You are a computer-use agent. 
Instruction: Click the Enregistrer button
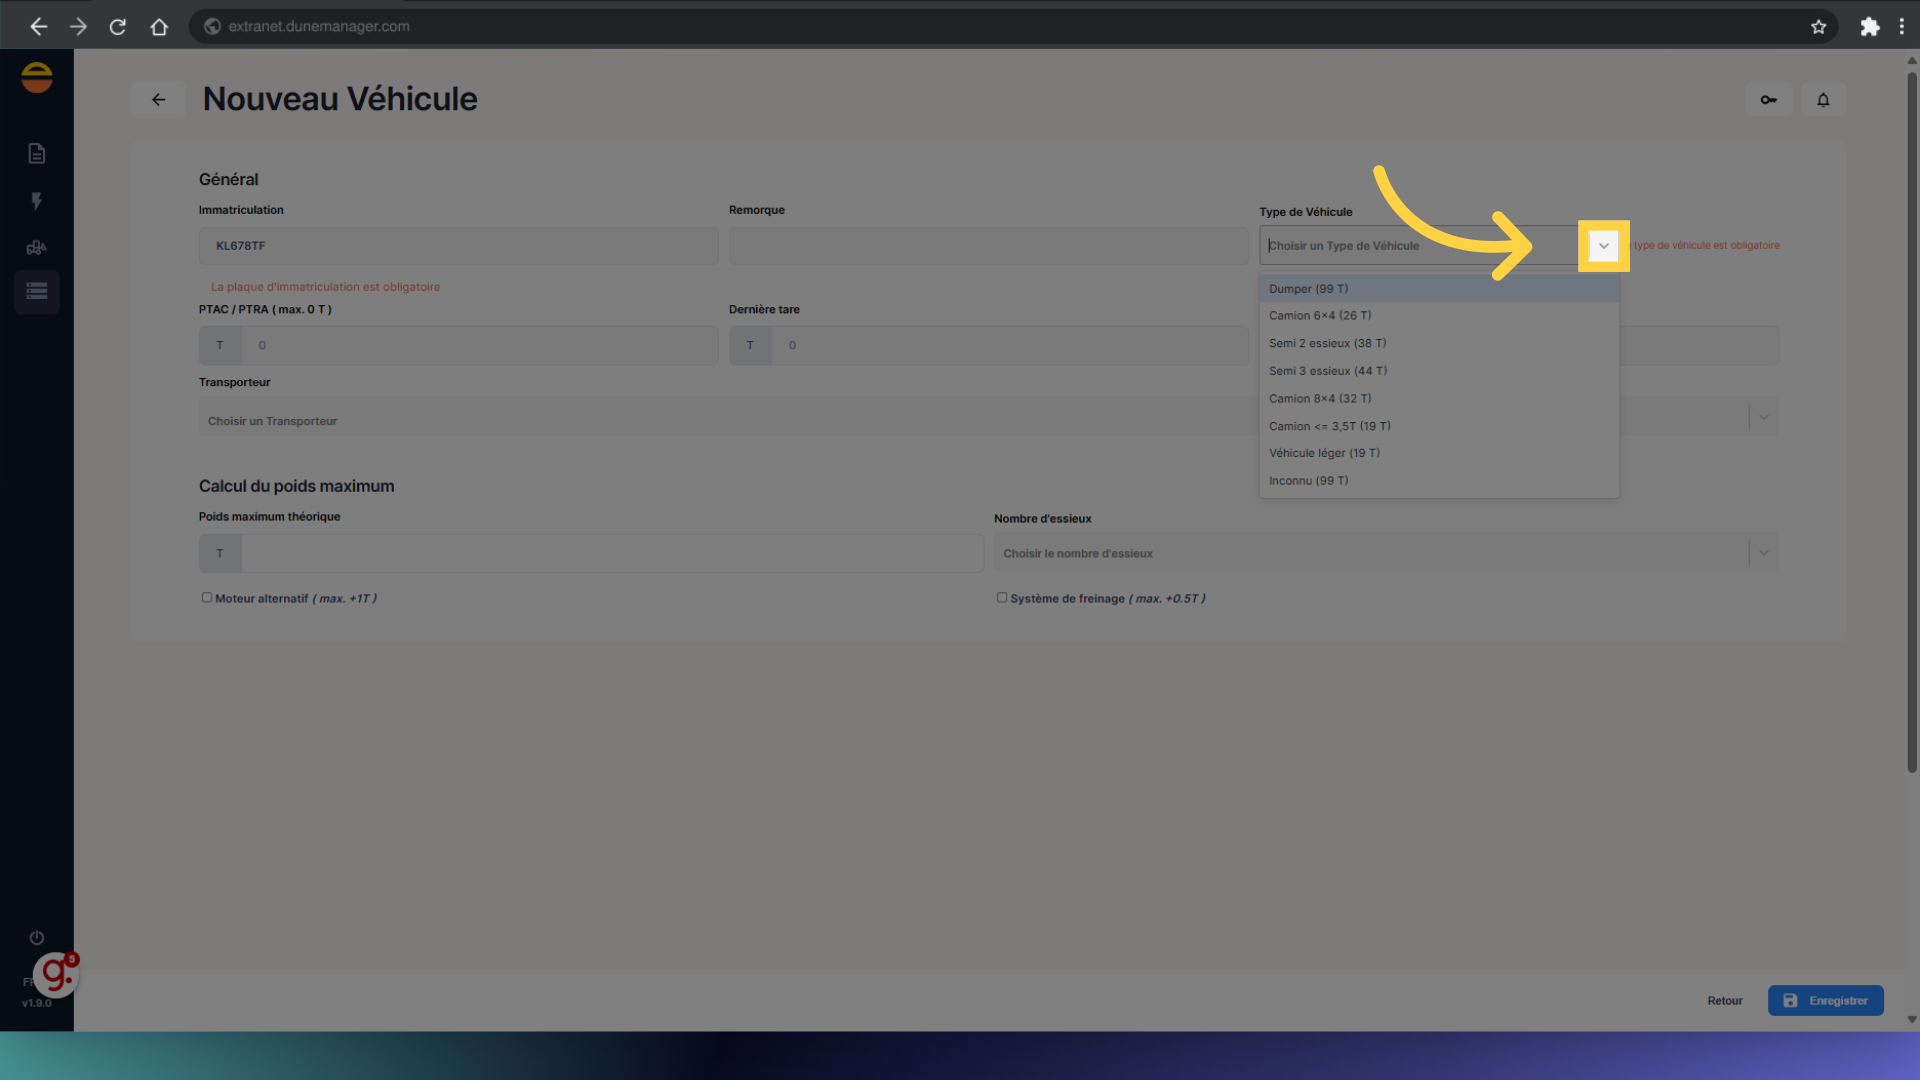tap(1825, 1000)
